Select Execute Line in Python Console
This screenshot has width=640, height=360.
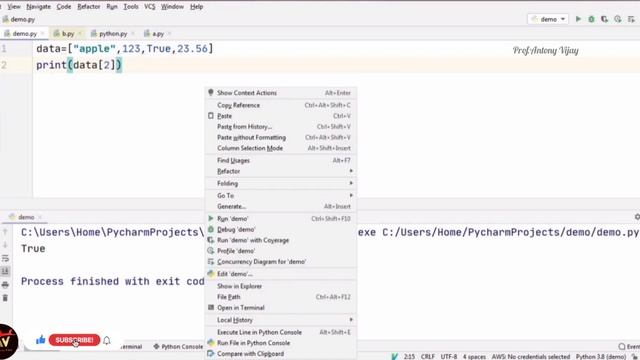point(280,332)
